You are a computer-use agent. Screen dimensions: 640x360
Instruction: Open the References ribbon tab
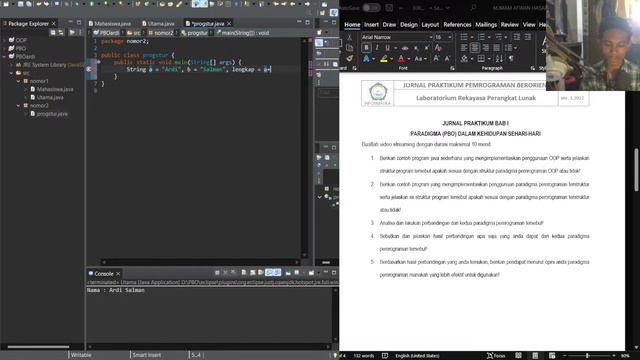click(457, 25)
